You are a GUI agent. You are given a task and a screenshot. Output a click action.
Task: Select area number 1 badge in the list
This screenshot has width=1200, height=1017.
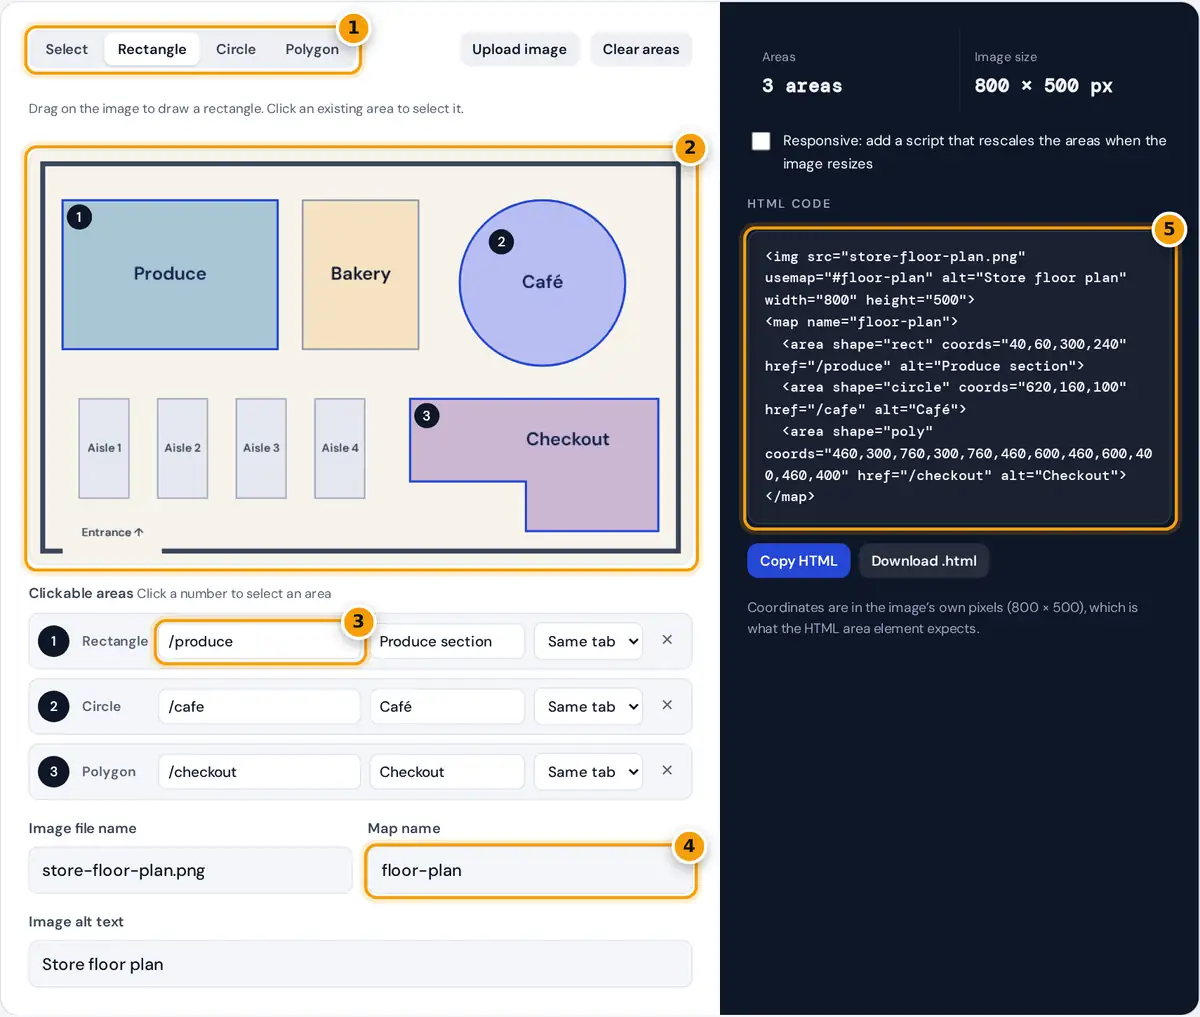click(x=54, y=641)
